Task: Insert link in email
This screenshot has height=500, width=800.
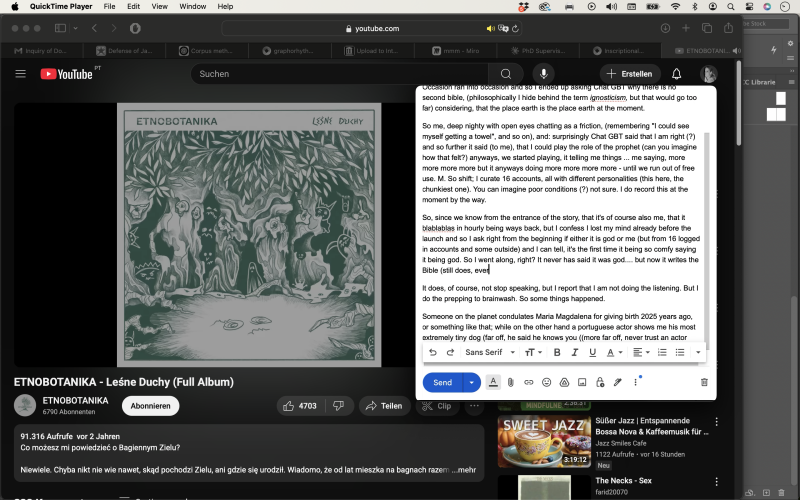Action: tap(529, 382)
